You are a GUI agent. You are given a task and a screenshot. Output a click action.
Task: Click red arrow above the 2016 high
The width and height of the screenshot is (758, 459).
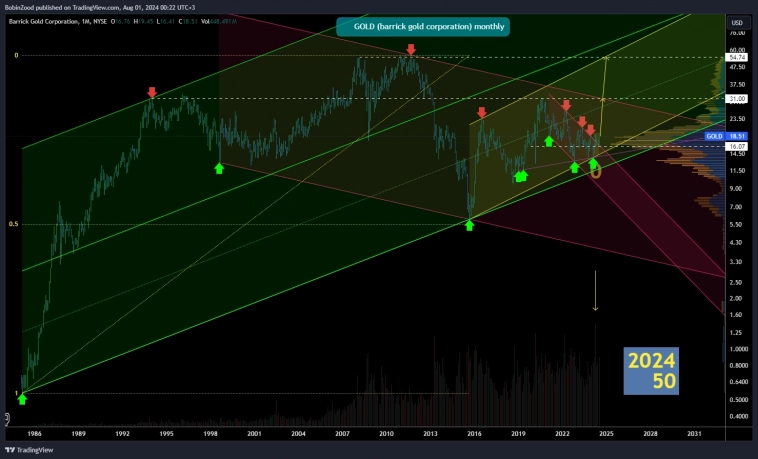[481, 113]
